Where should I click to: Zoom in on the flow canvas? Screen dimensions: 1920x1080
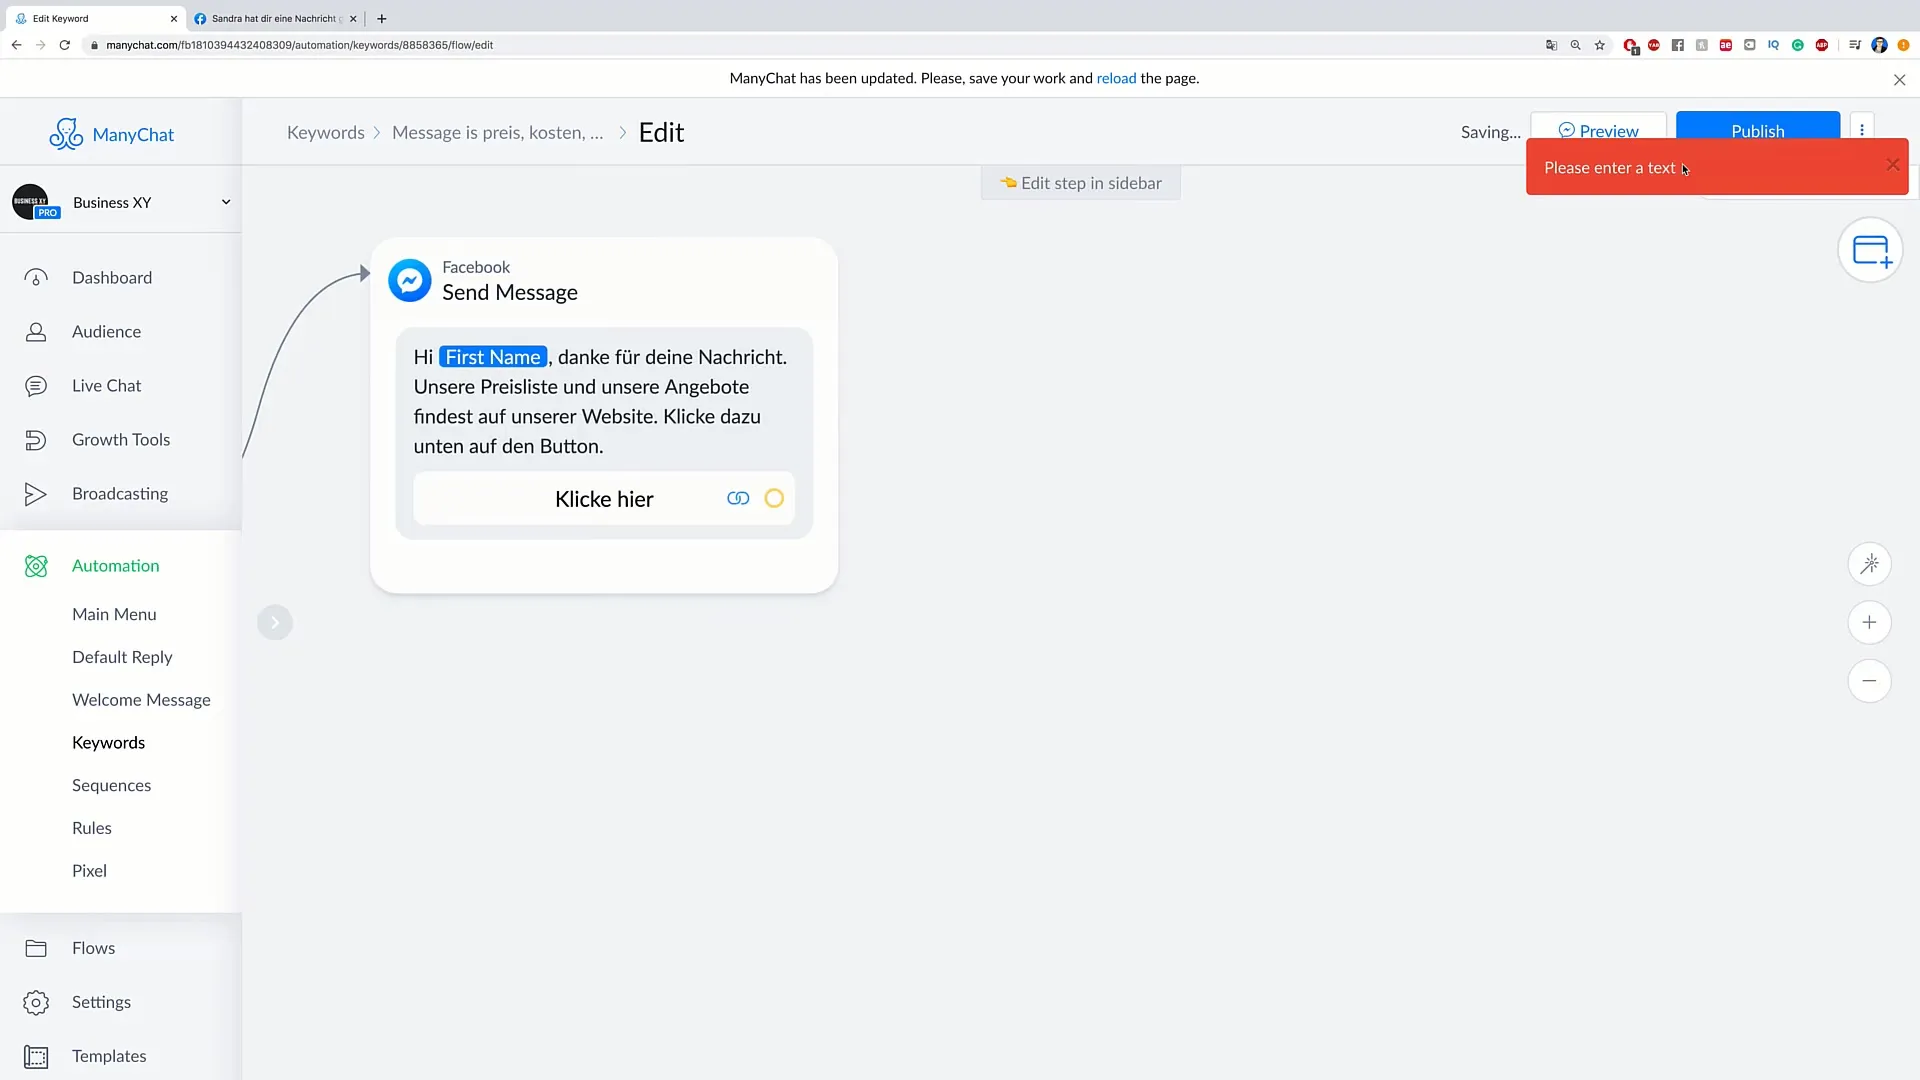[x=1869, y=622]
